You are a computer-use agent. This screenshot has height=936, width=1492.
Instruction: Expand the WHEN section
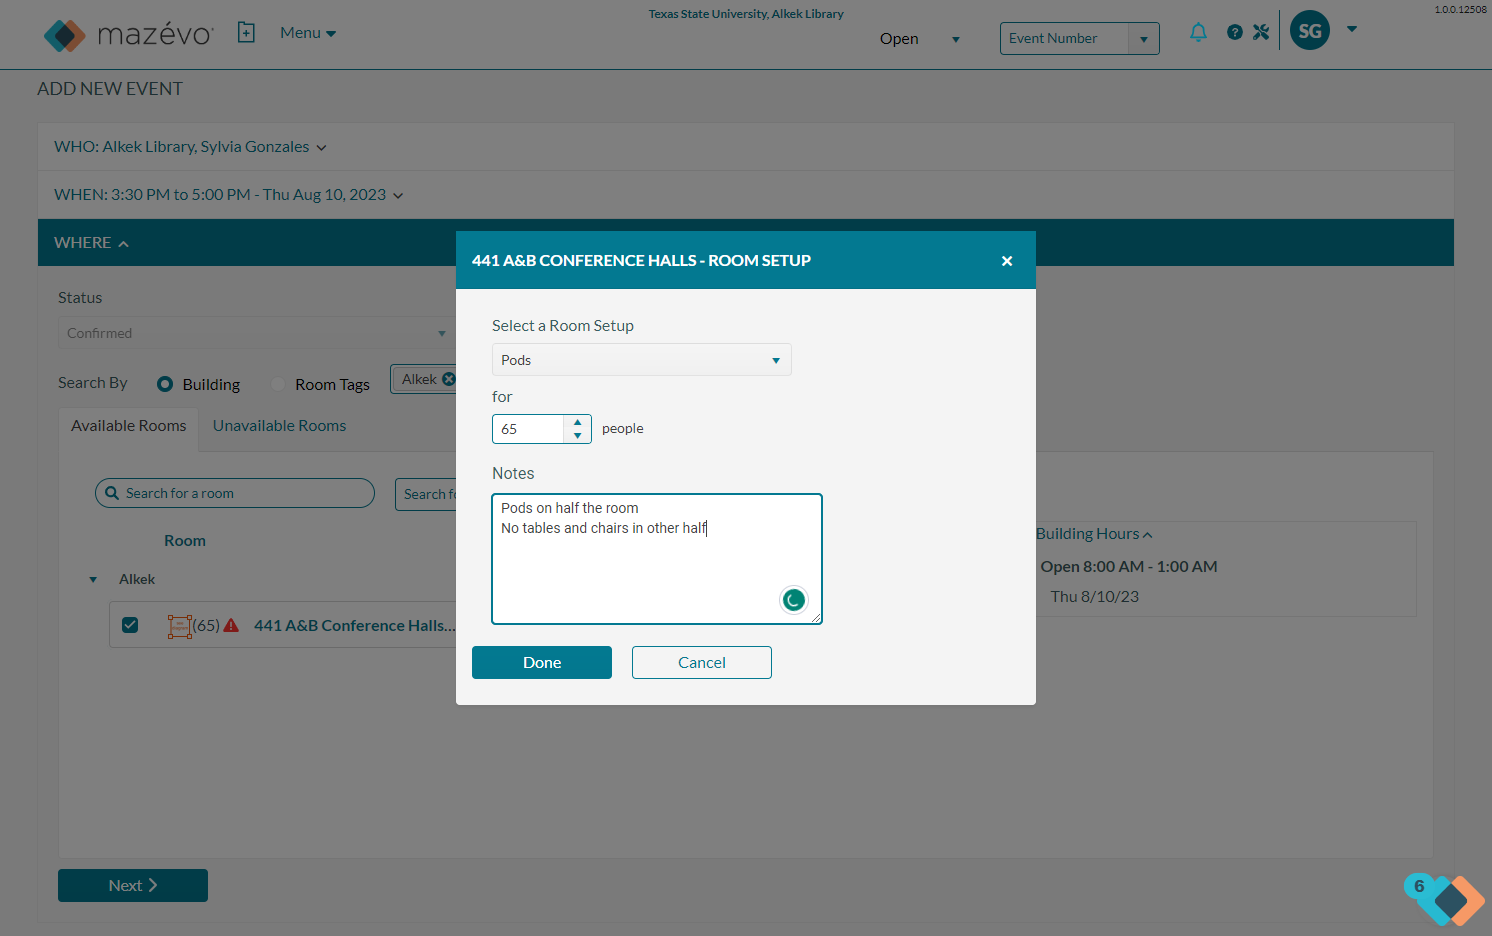[229, 195]
